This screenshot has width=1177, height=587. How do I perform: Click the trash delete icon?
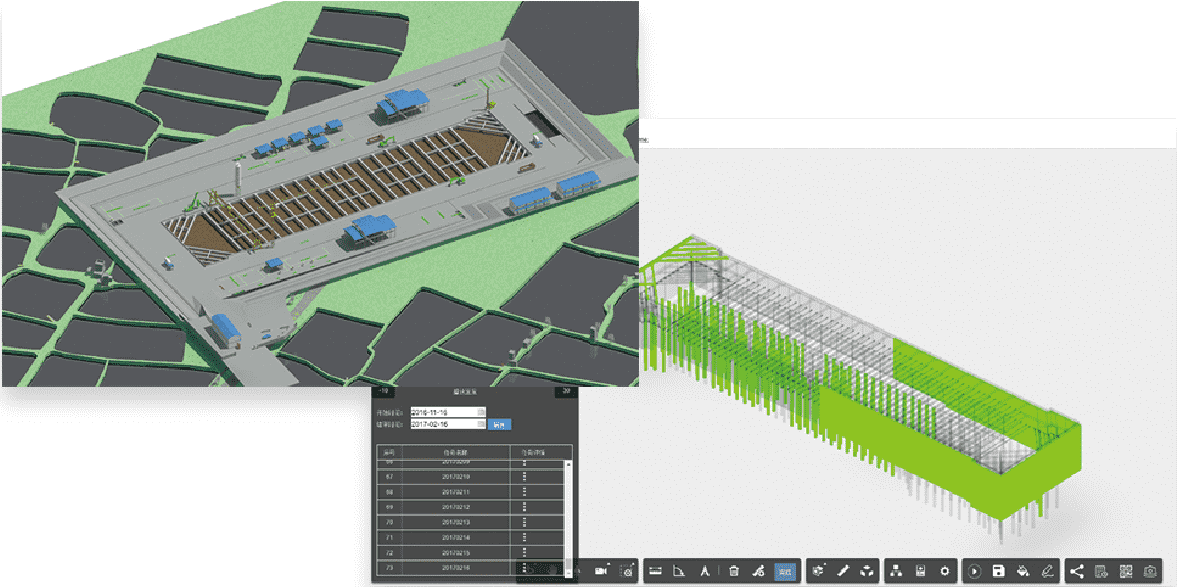coord(734,571)
